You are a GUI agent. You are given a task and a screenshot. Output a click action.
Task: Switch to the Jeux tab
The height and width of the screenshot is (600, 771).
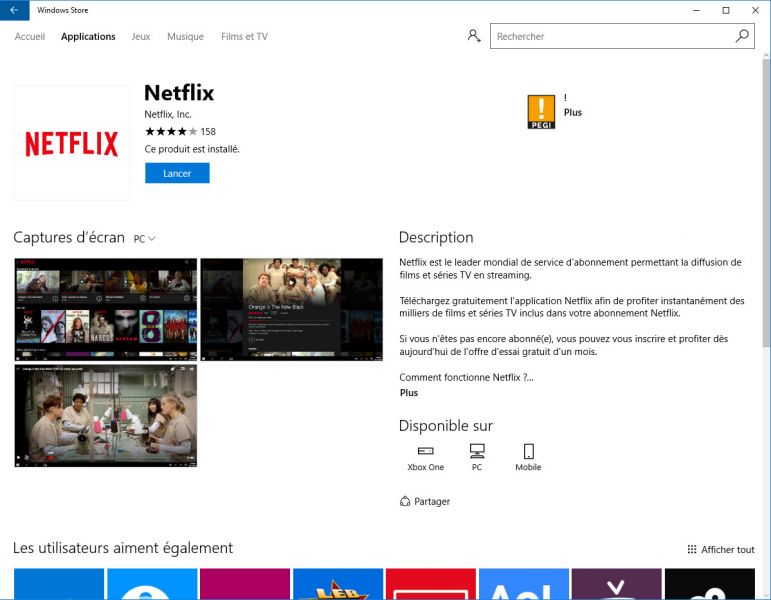pyautogui.click(x=141, y=36)
